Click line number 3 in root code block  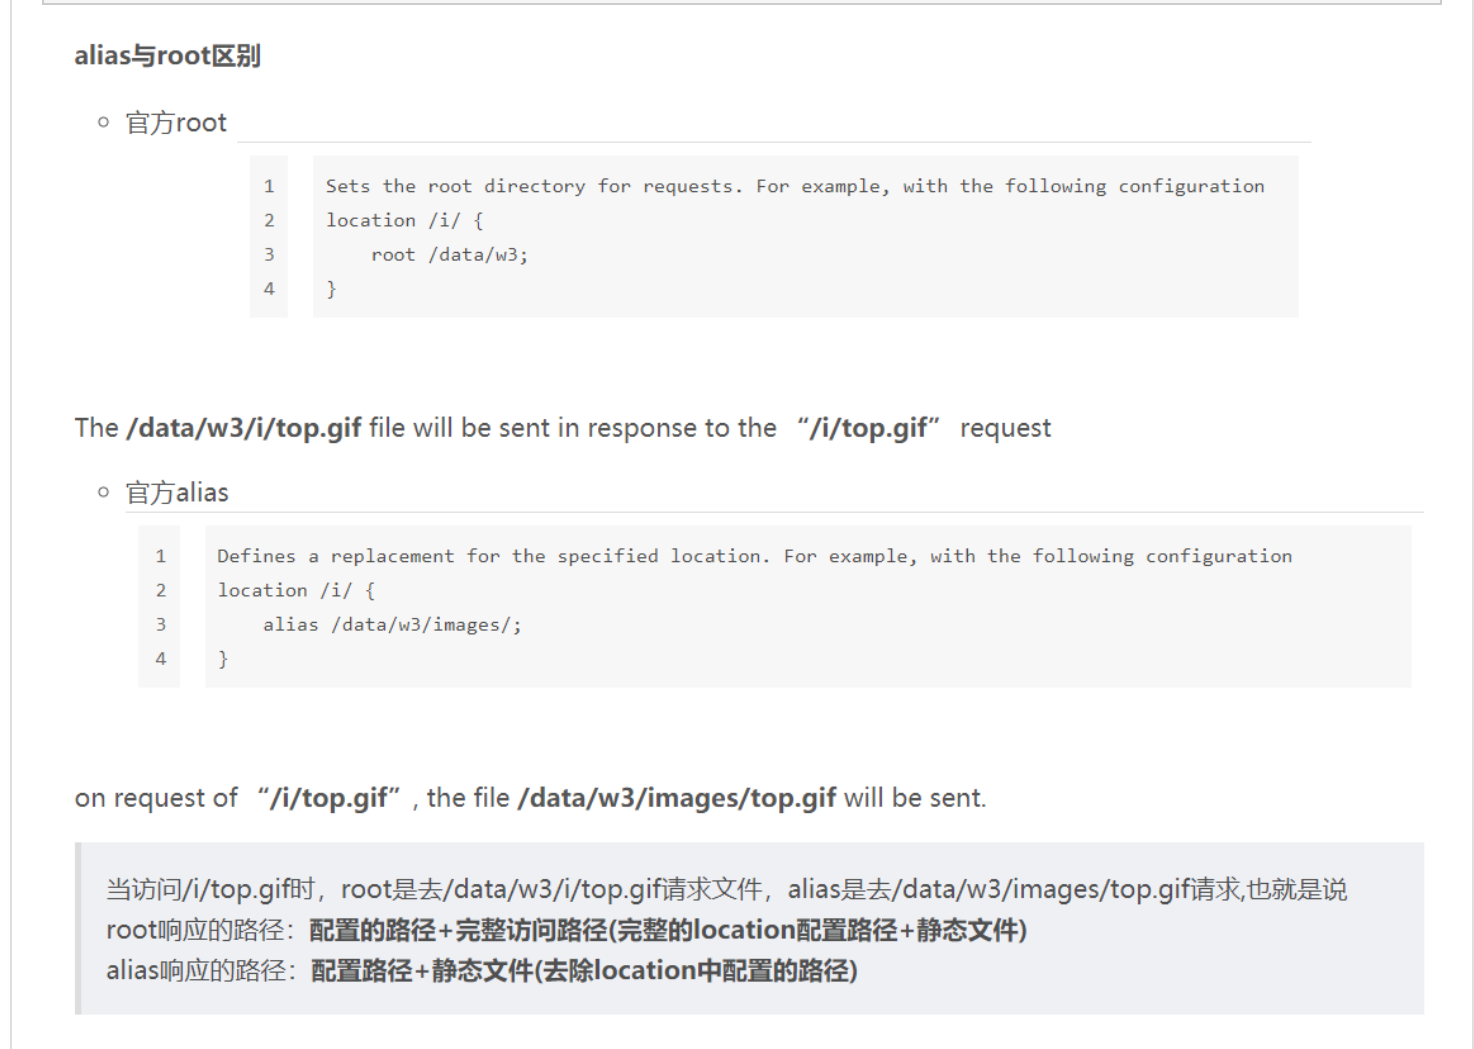coord(269,254)
